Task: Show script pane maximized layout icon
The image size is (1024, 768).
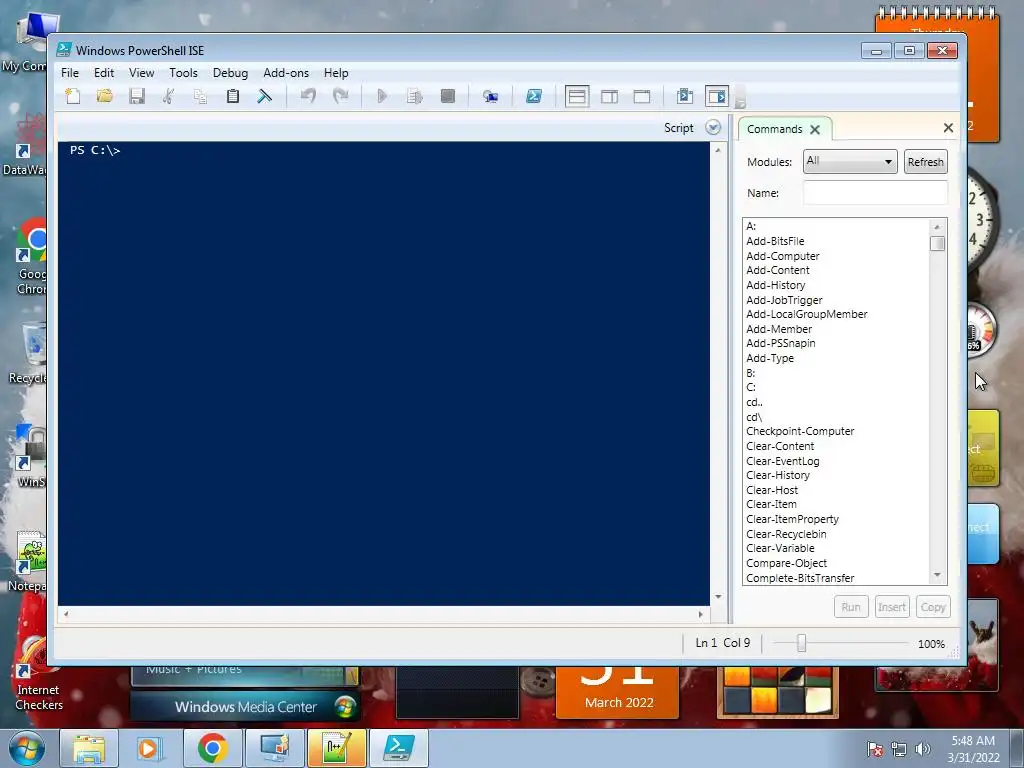Action: click(x=642, y=97)
